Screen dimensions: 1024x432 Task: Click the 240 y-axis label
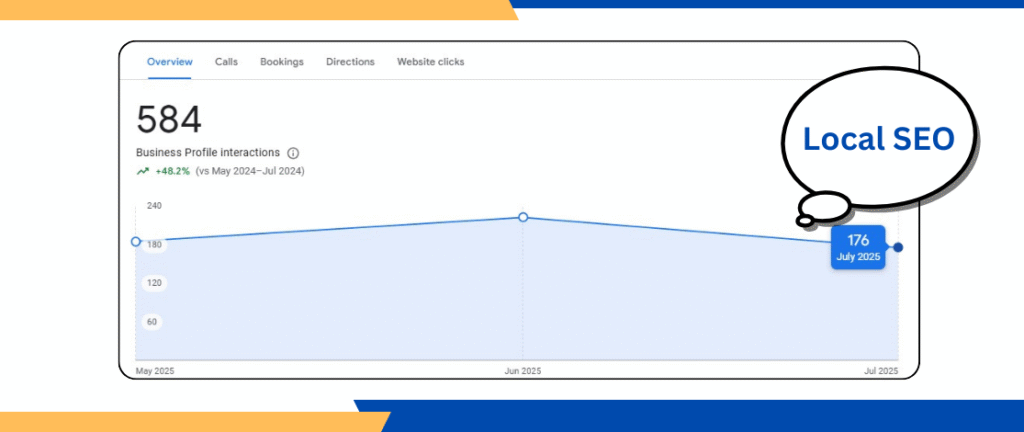pos(154,205)
